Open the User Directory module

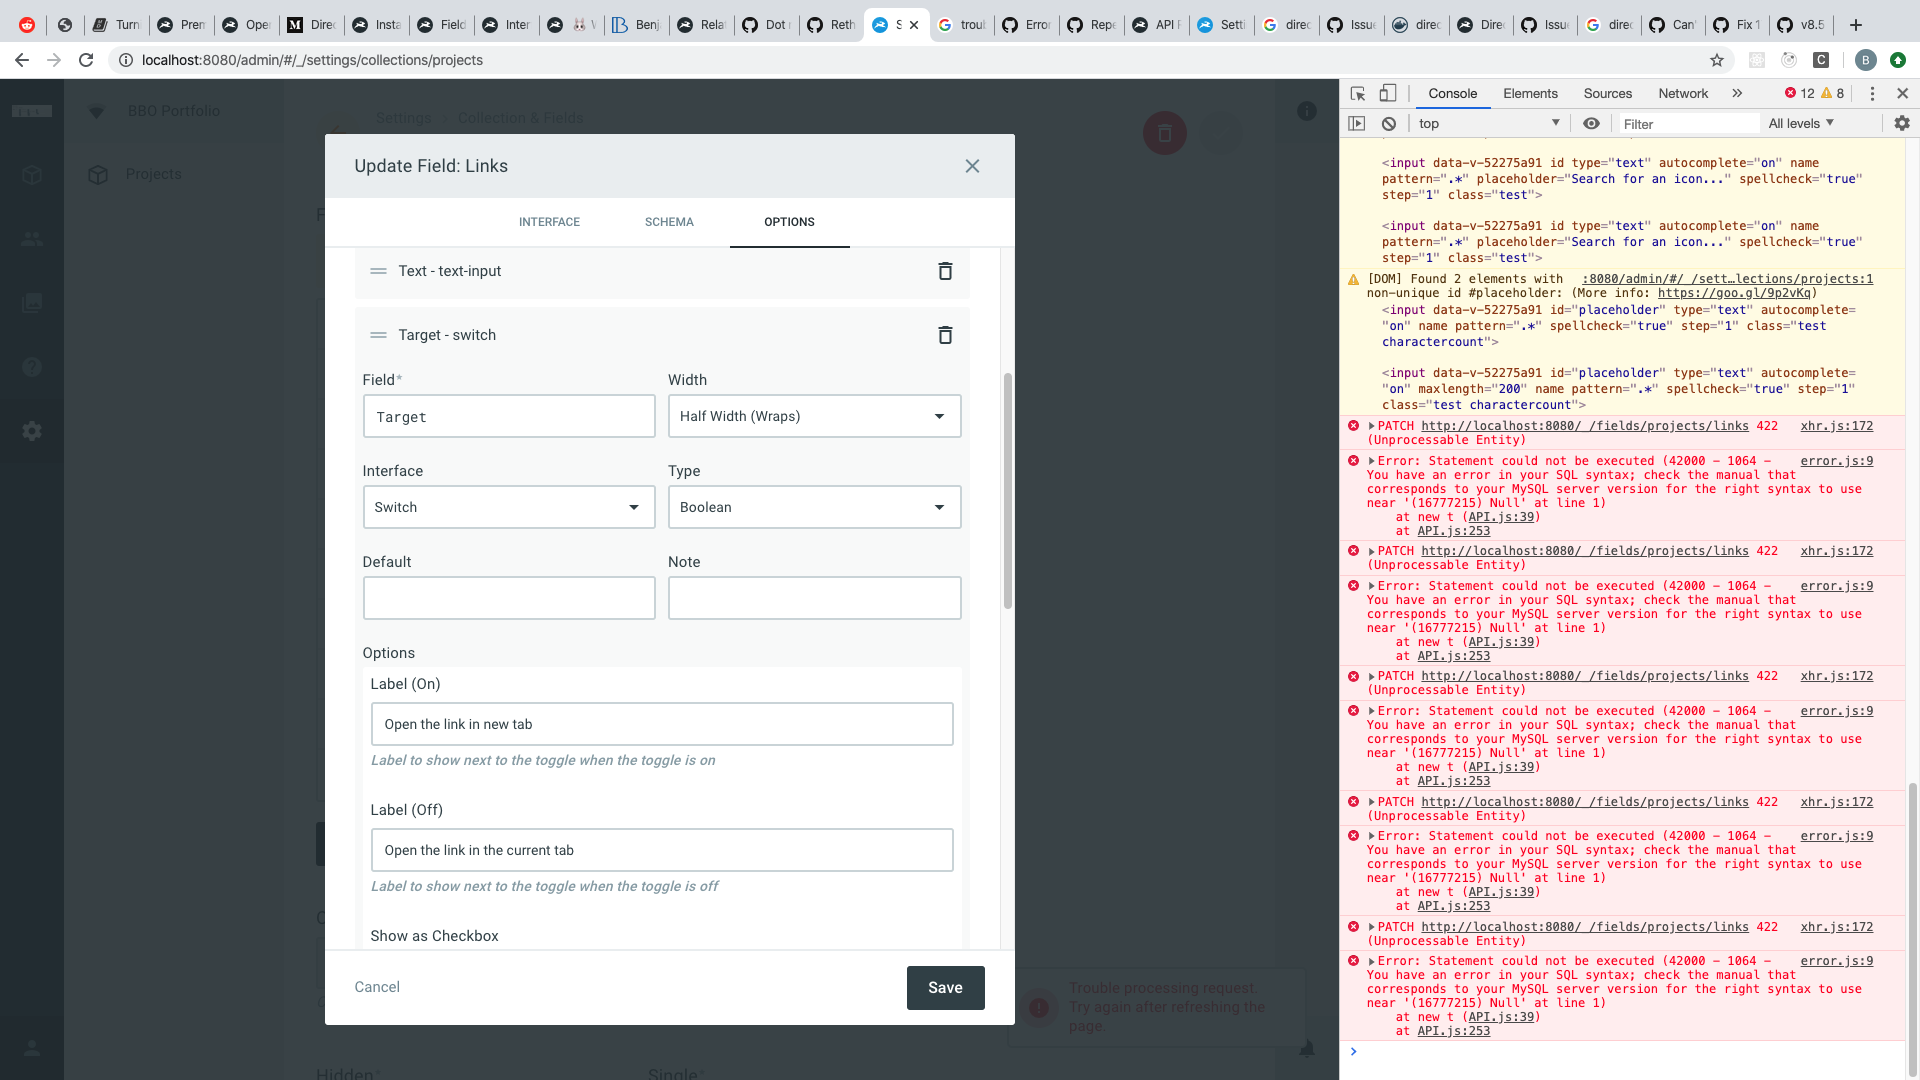(32, 240)
